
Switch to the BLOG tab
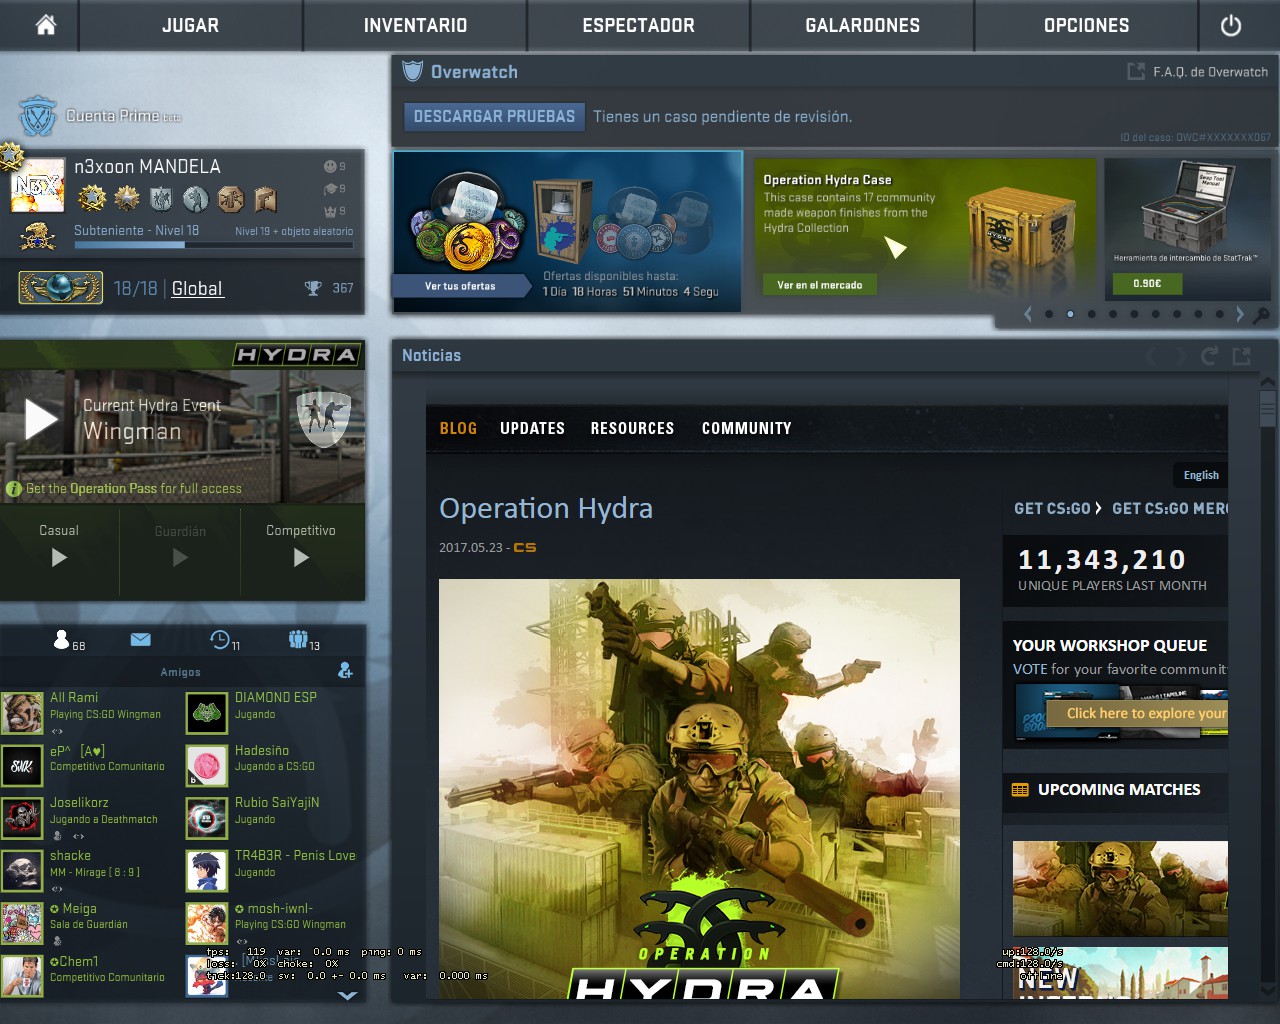pos(458,428)
